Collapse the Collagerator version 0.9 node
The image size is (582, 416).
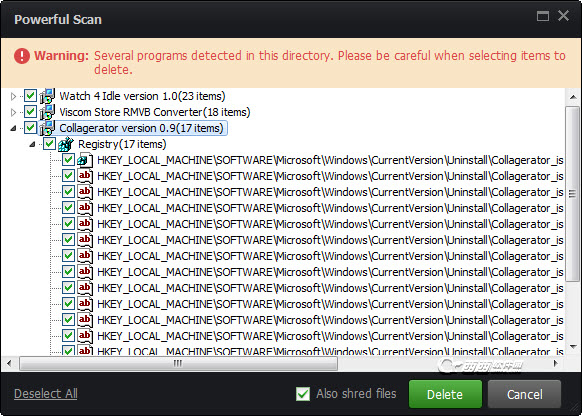coord(13,128)
